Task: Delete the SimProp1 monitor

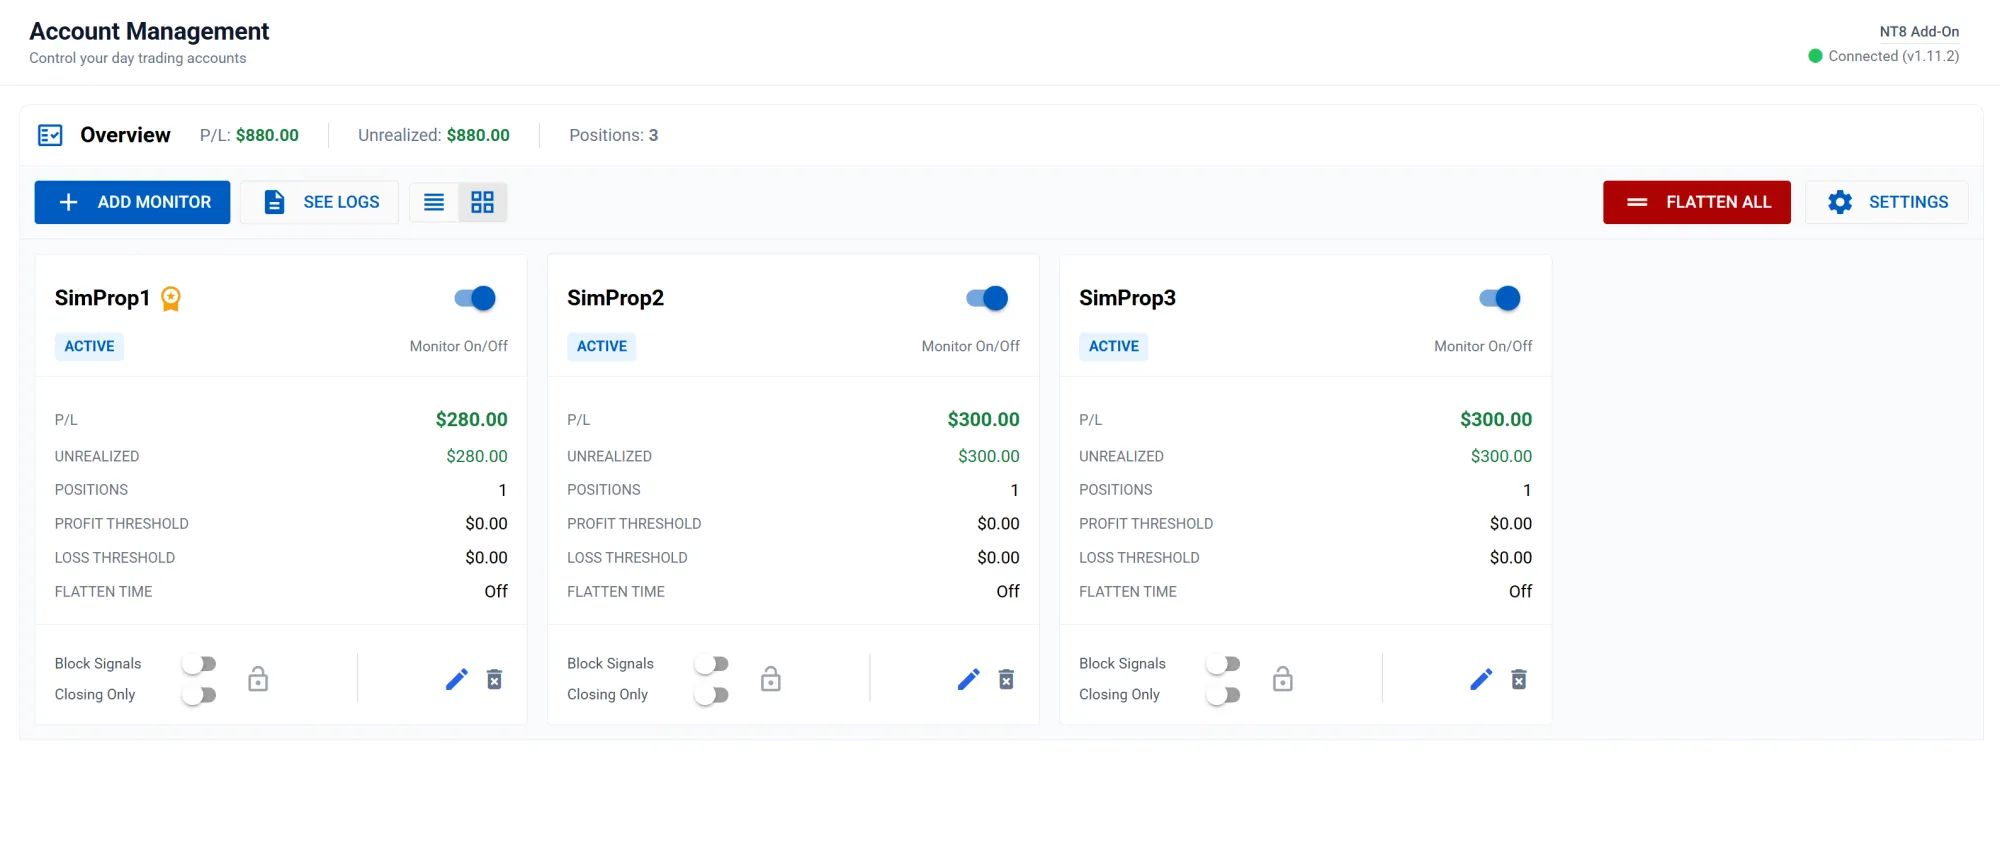Action: click(494, 680)
